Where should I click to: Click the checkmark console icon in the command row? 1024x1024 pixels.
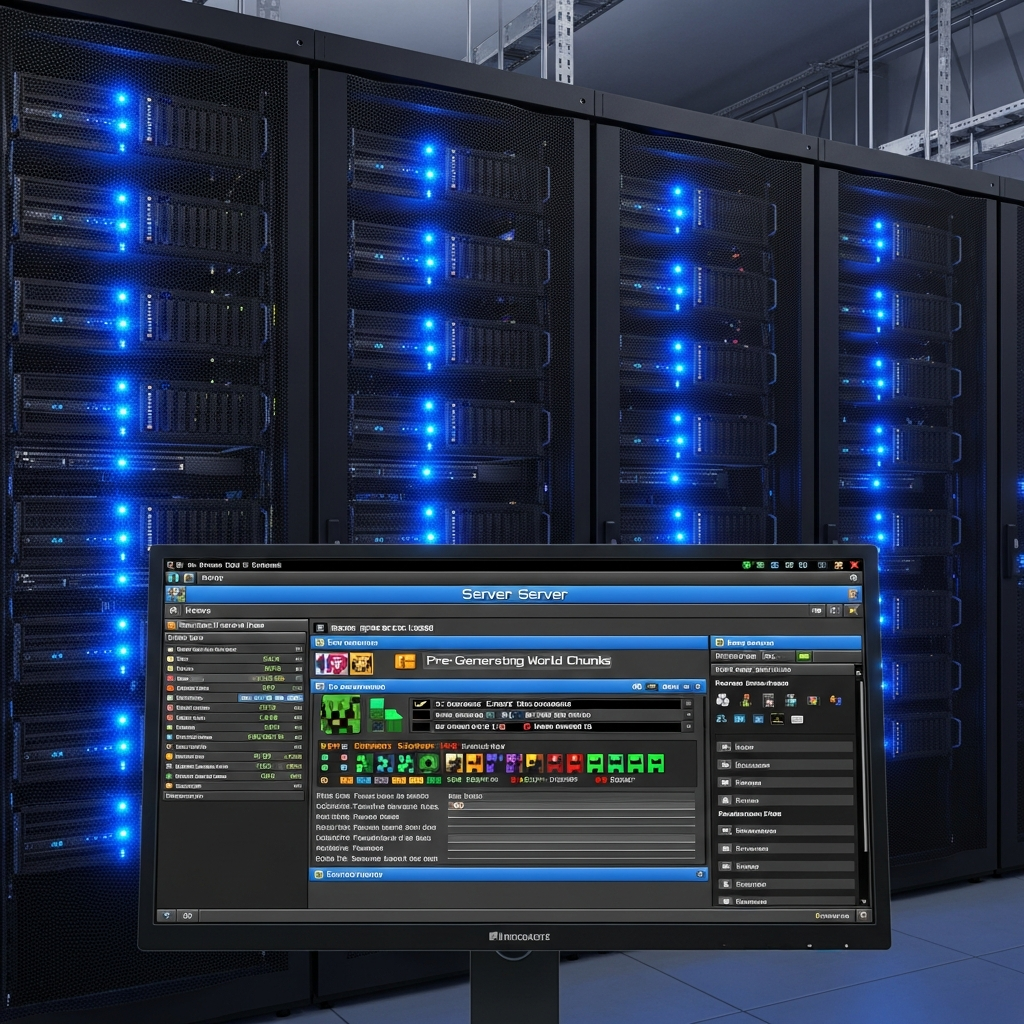coord(419,703)
